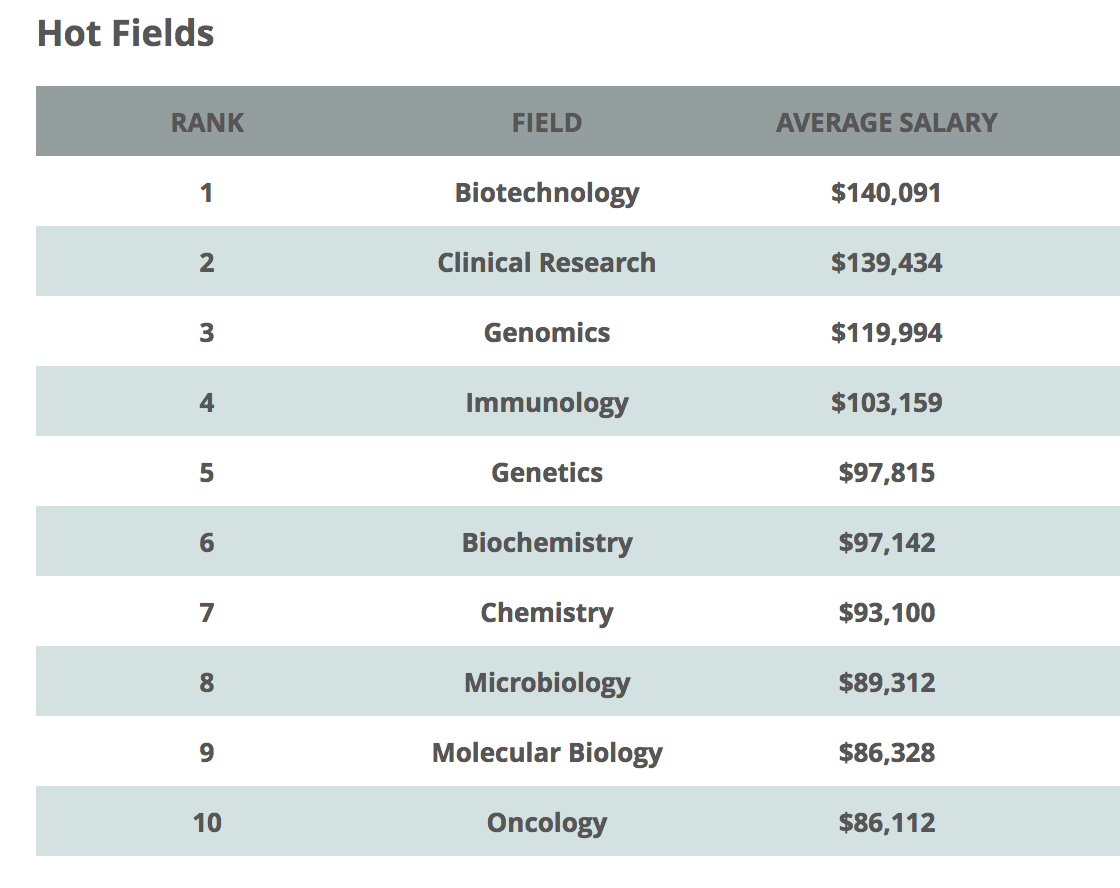The height and width of the screenshot is (888, 1120).
Task: Click the Biochemistry field cell
Action: pyautogui.click(x=546, y=542)
